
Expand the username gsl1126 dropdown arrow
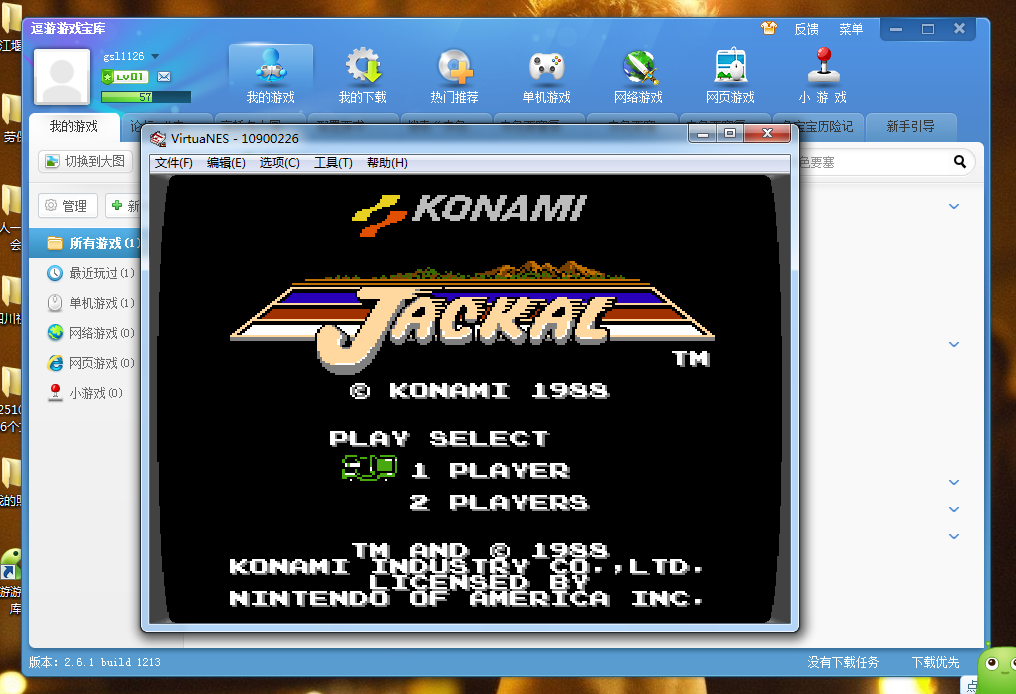click(x=155, y=57)
